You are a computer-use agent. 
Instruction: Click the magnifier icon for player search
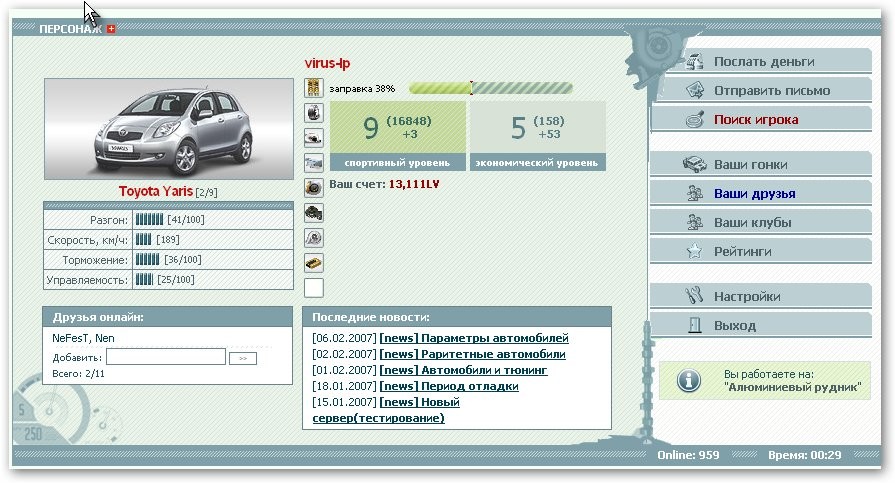(694, 119)
